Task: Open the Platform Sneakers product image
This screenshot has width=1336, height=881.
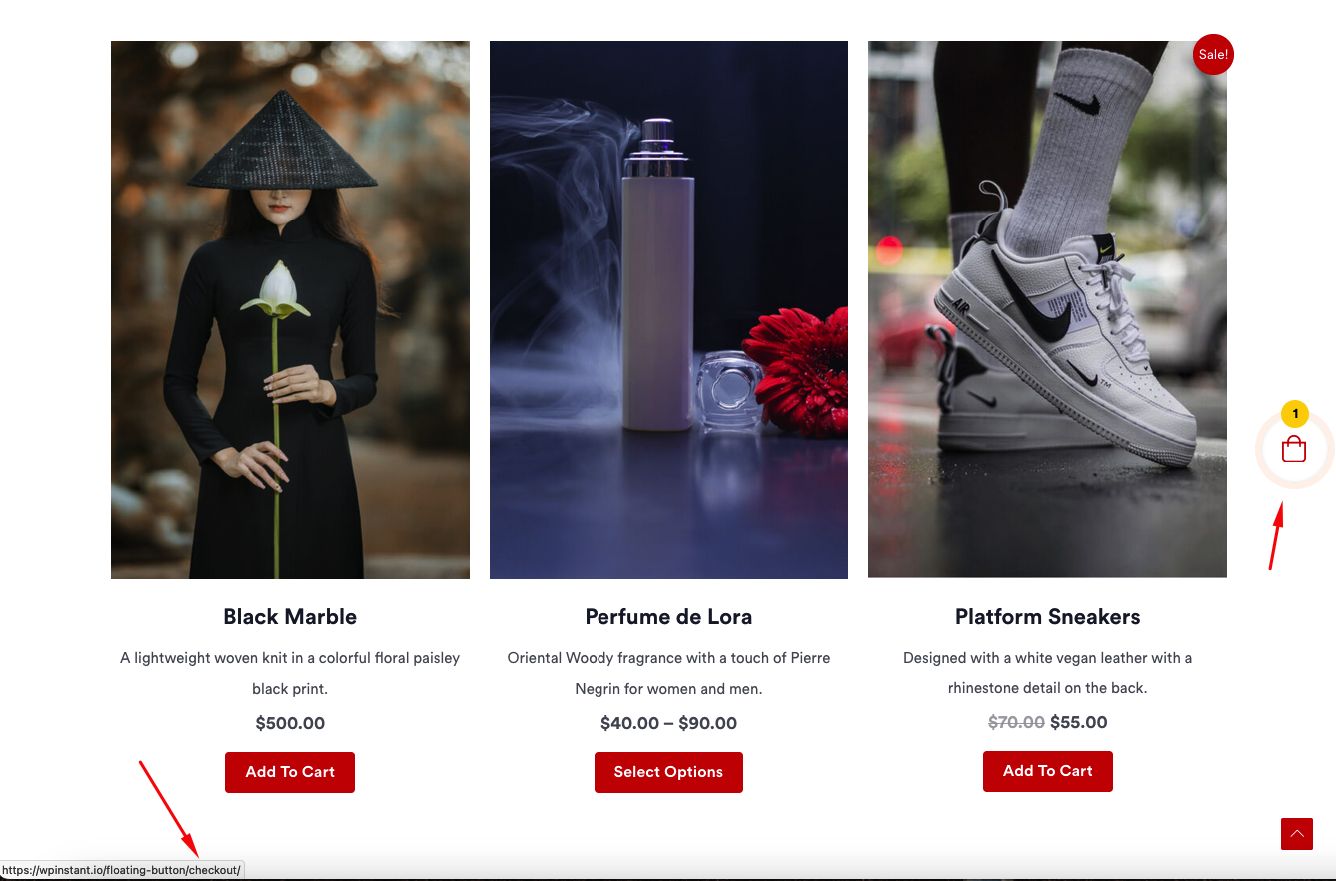Action: pyautogui.click(x=1047, y=309)
